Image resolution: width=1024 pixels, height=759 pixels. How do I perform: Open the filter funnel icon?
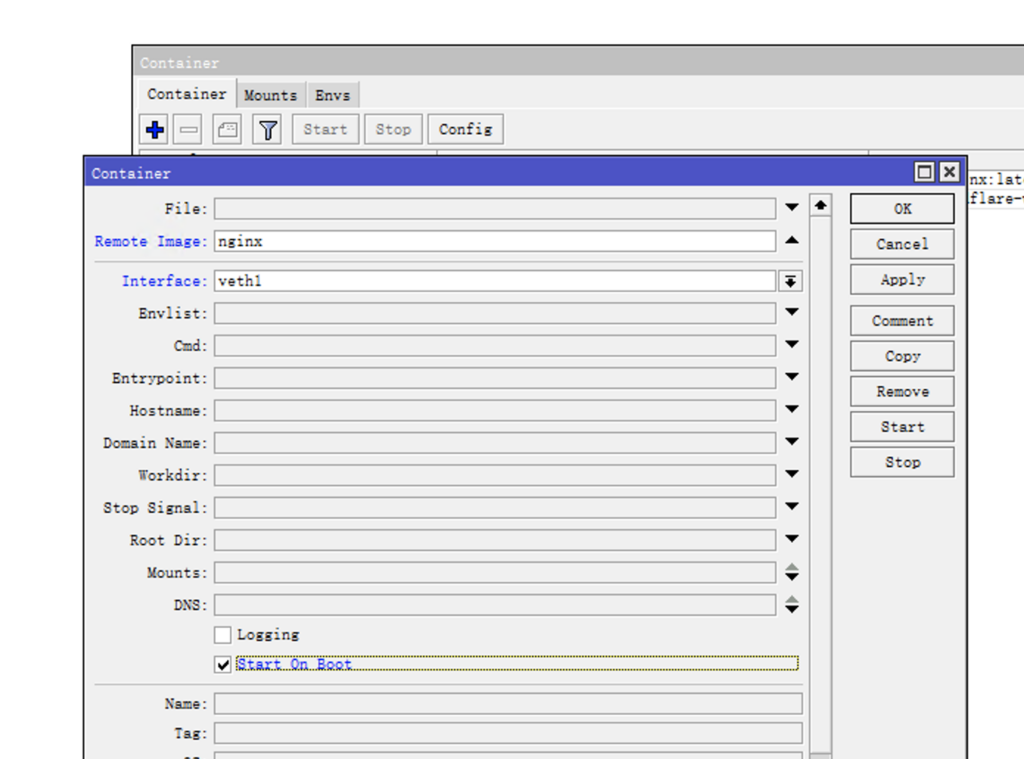click(267, 130)
